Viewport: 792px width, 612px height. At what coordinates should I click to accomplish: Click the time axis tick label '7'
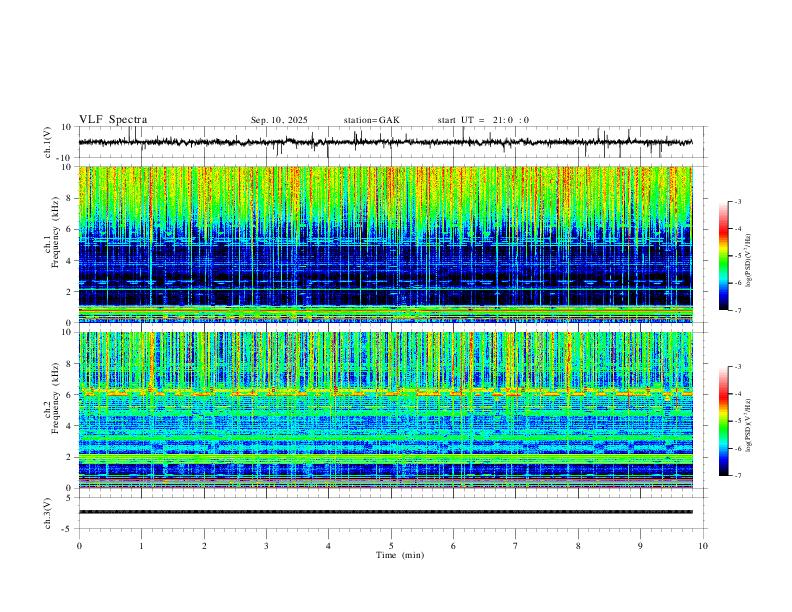[516, 546]
